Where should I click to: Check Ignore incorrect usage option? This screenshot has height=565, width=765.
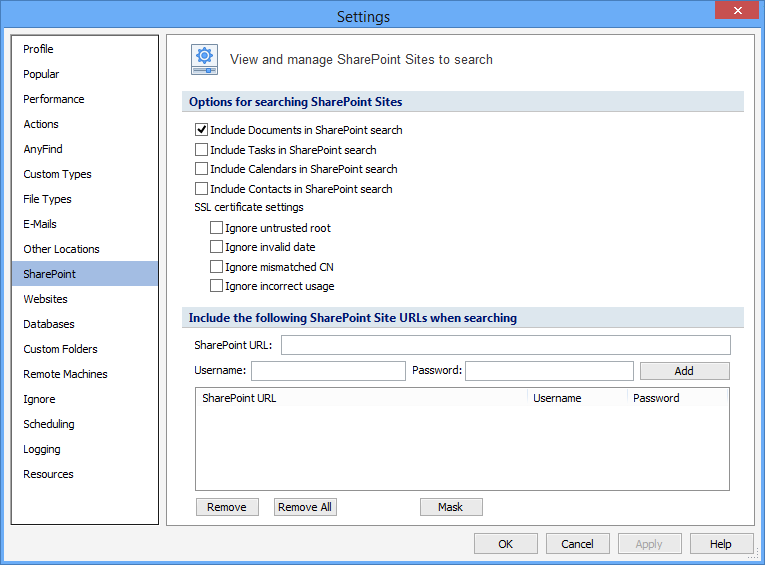coord(217,286)
